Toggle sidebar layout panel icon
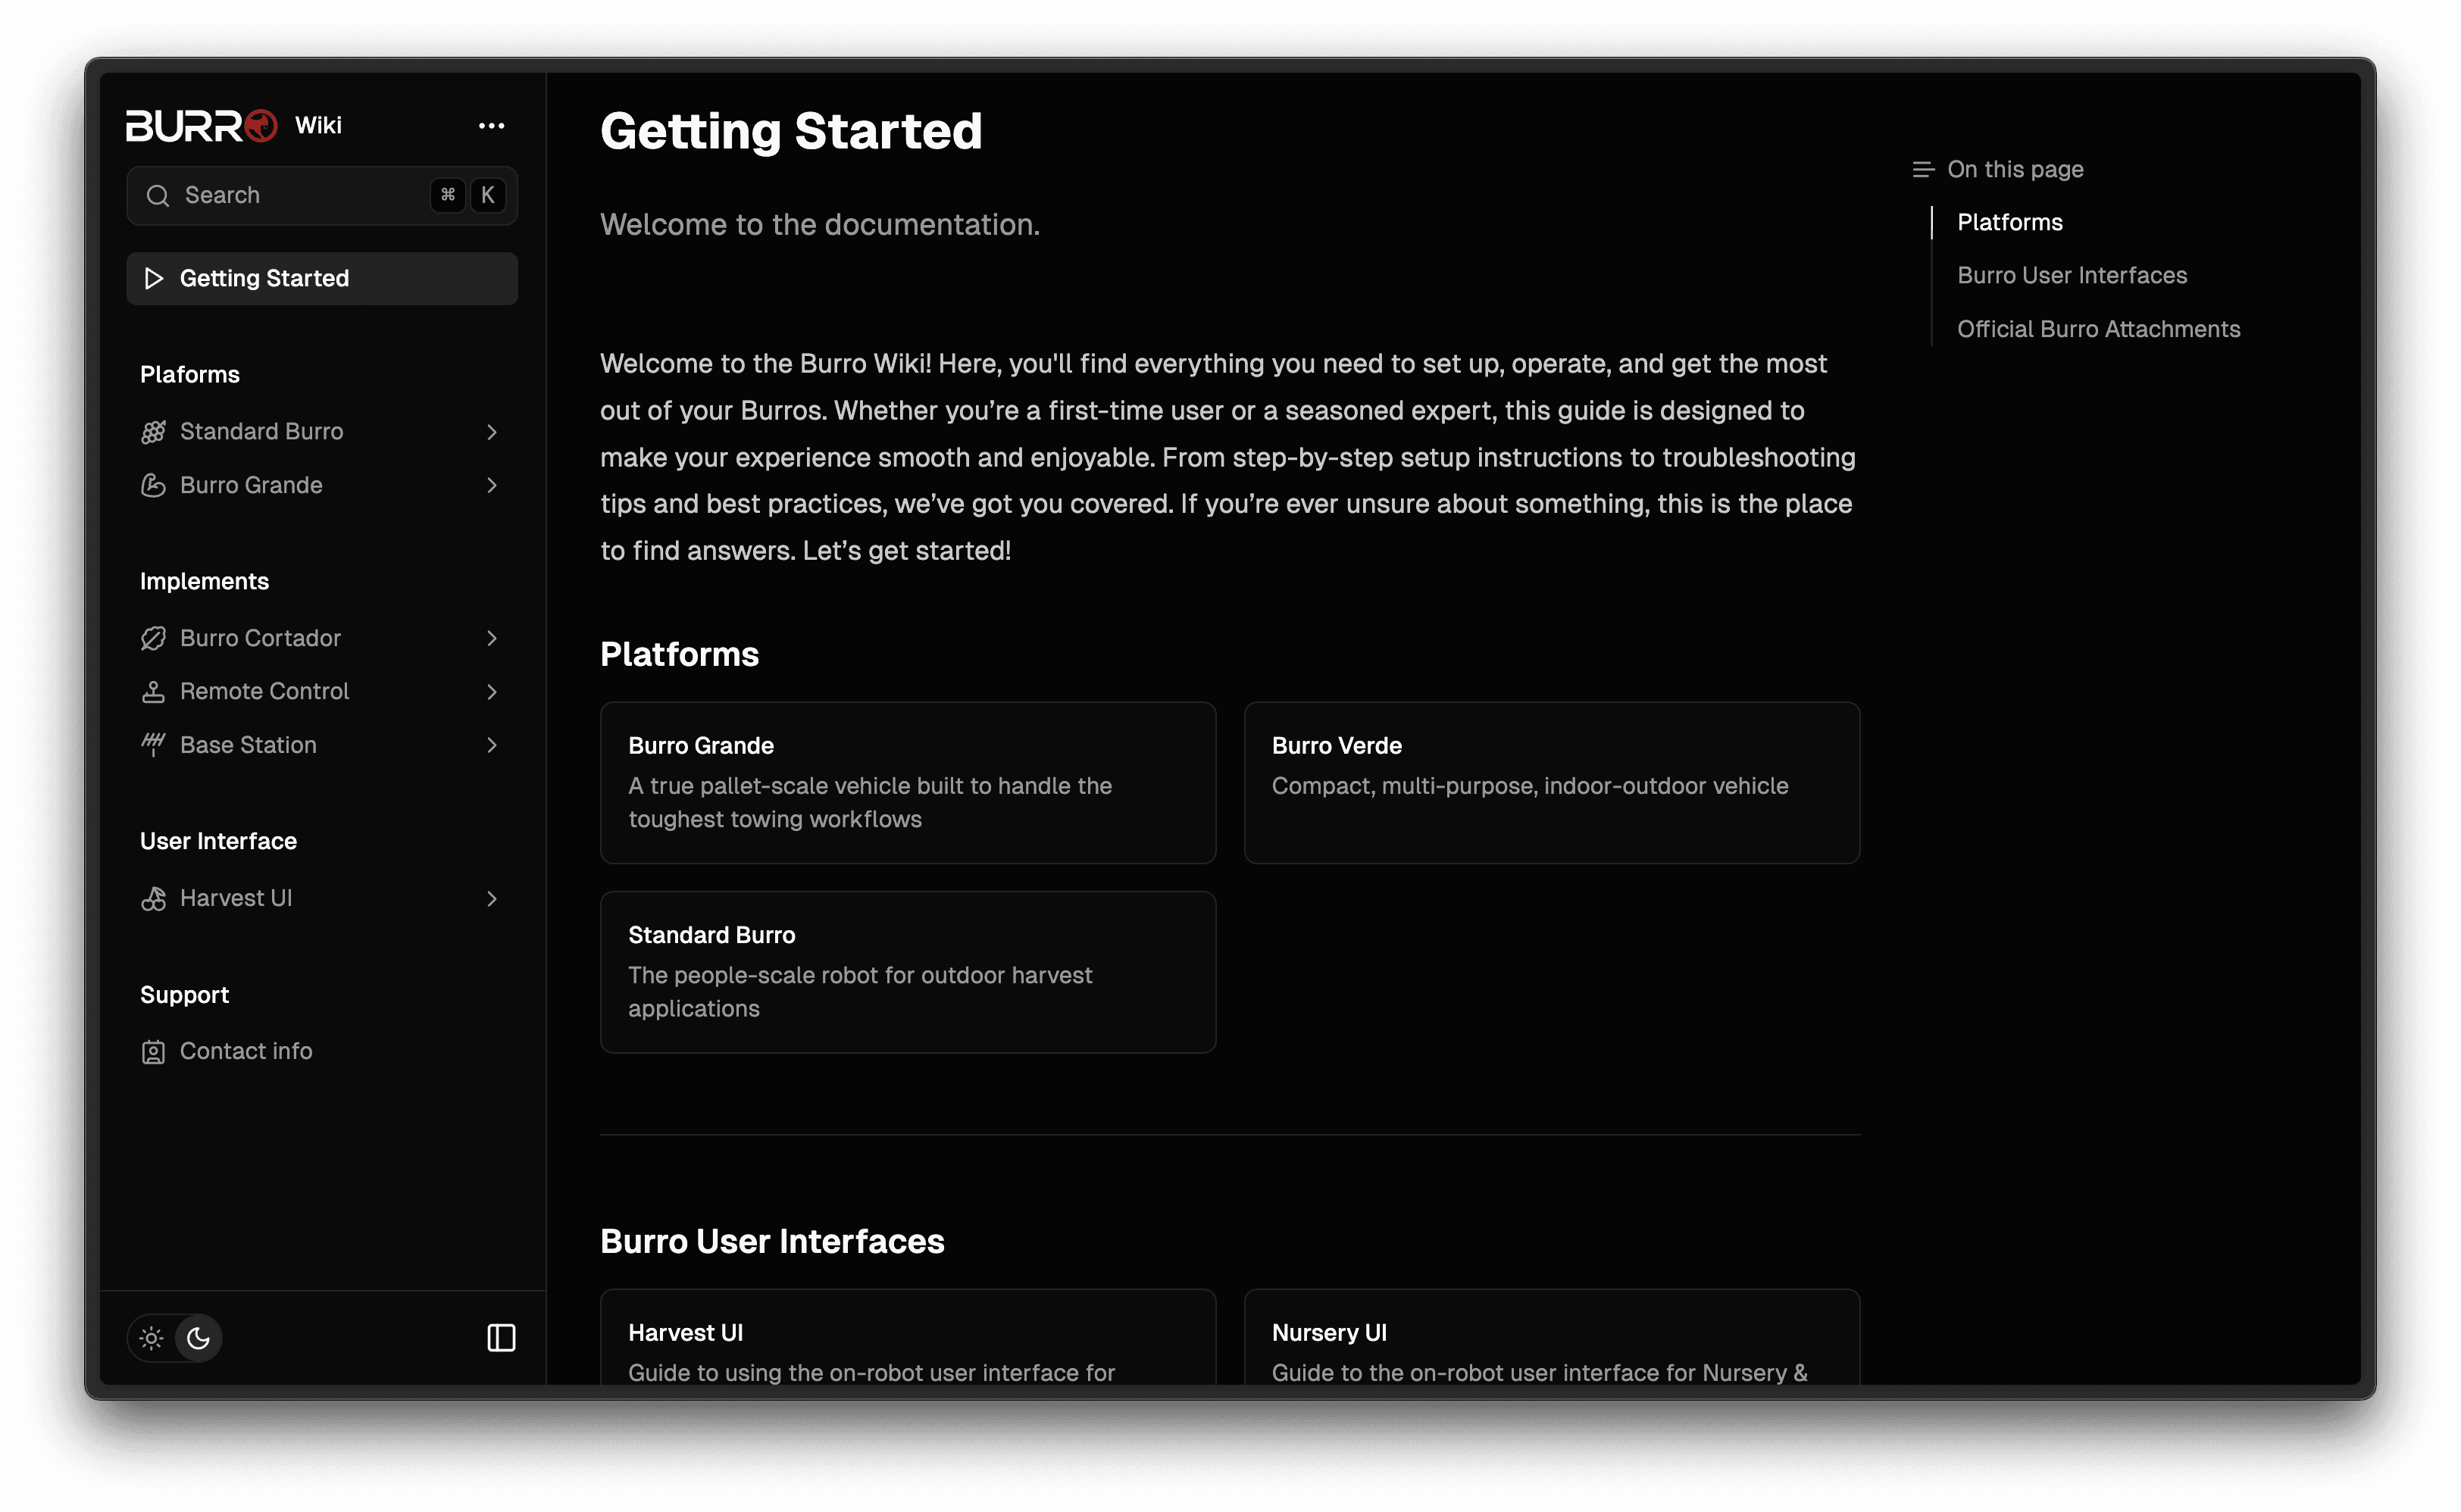 coord(501,1338)
